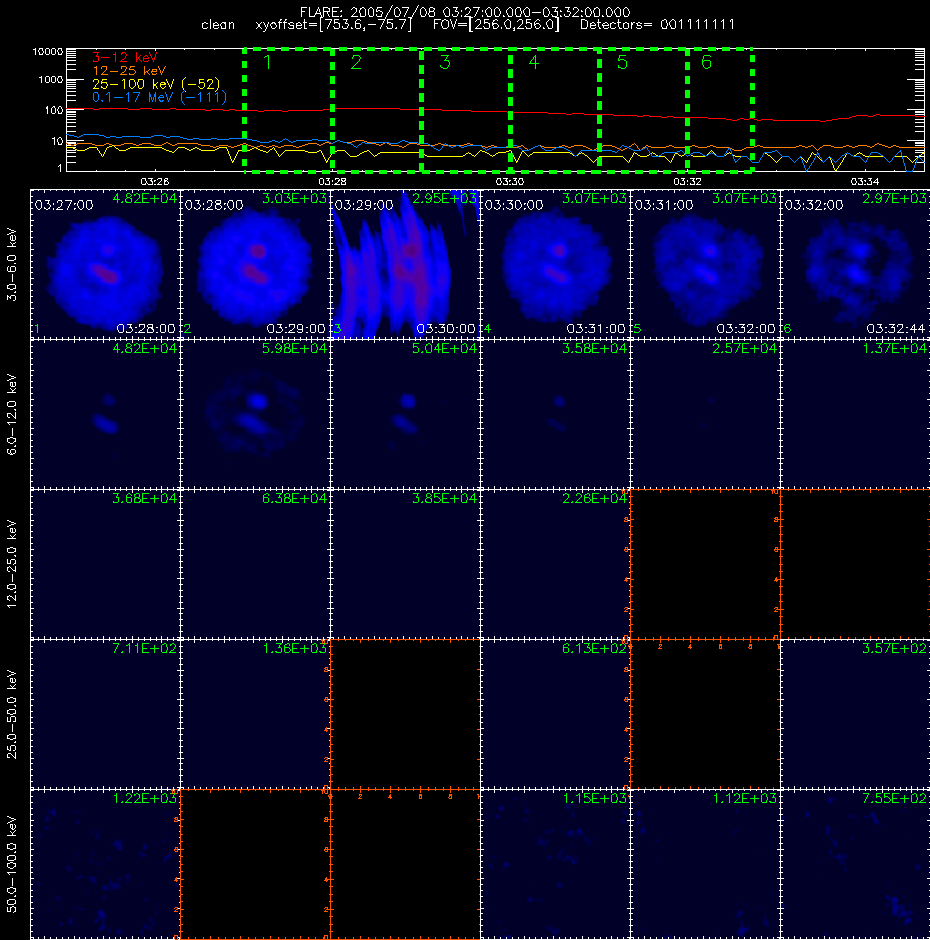Click the 12.0-25.0 keV row label

point(12,564)
